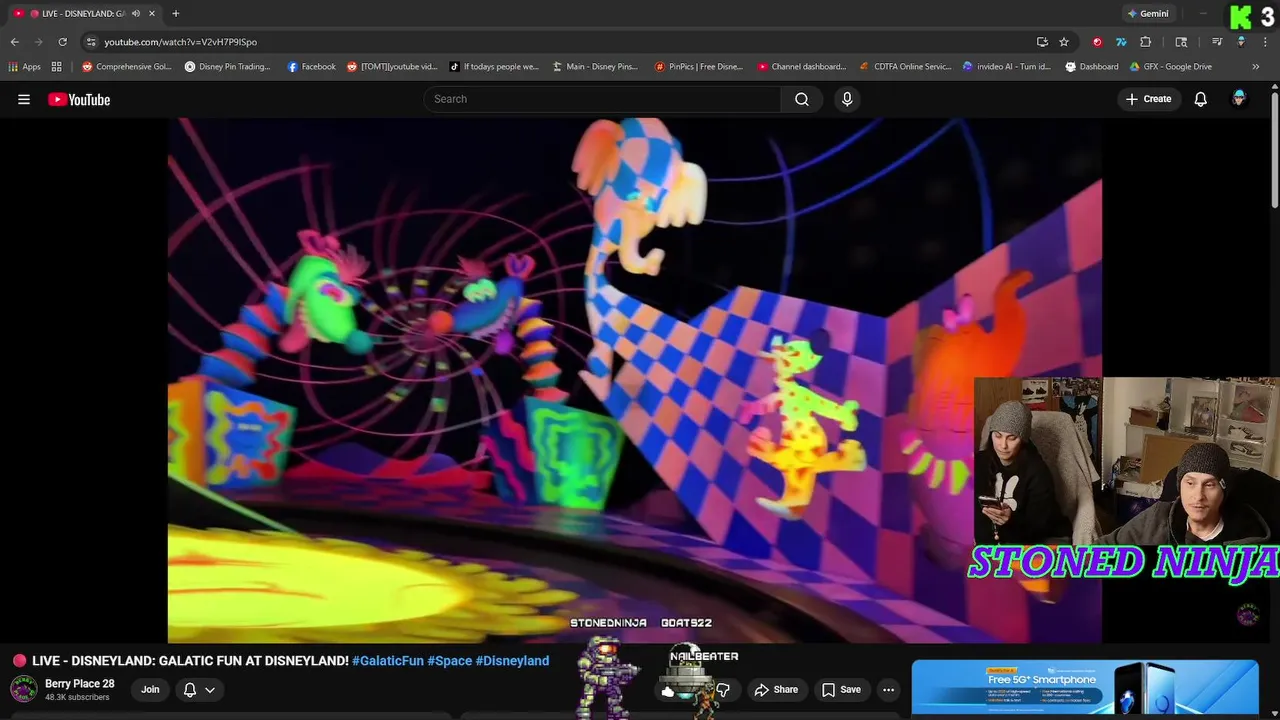Expand the subscription notification bell dropdown
This screenshot has width=1280, height=720.
pos(199,689)
